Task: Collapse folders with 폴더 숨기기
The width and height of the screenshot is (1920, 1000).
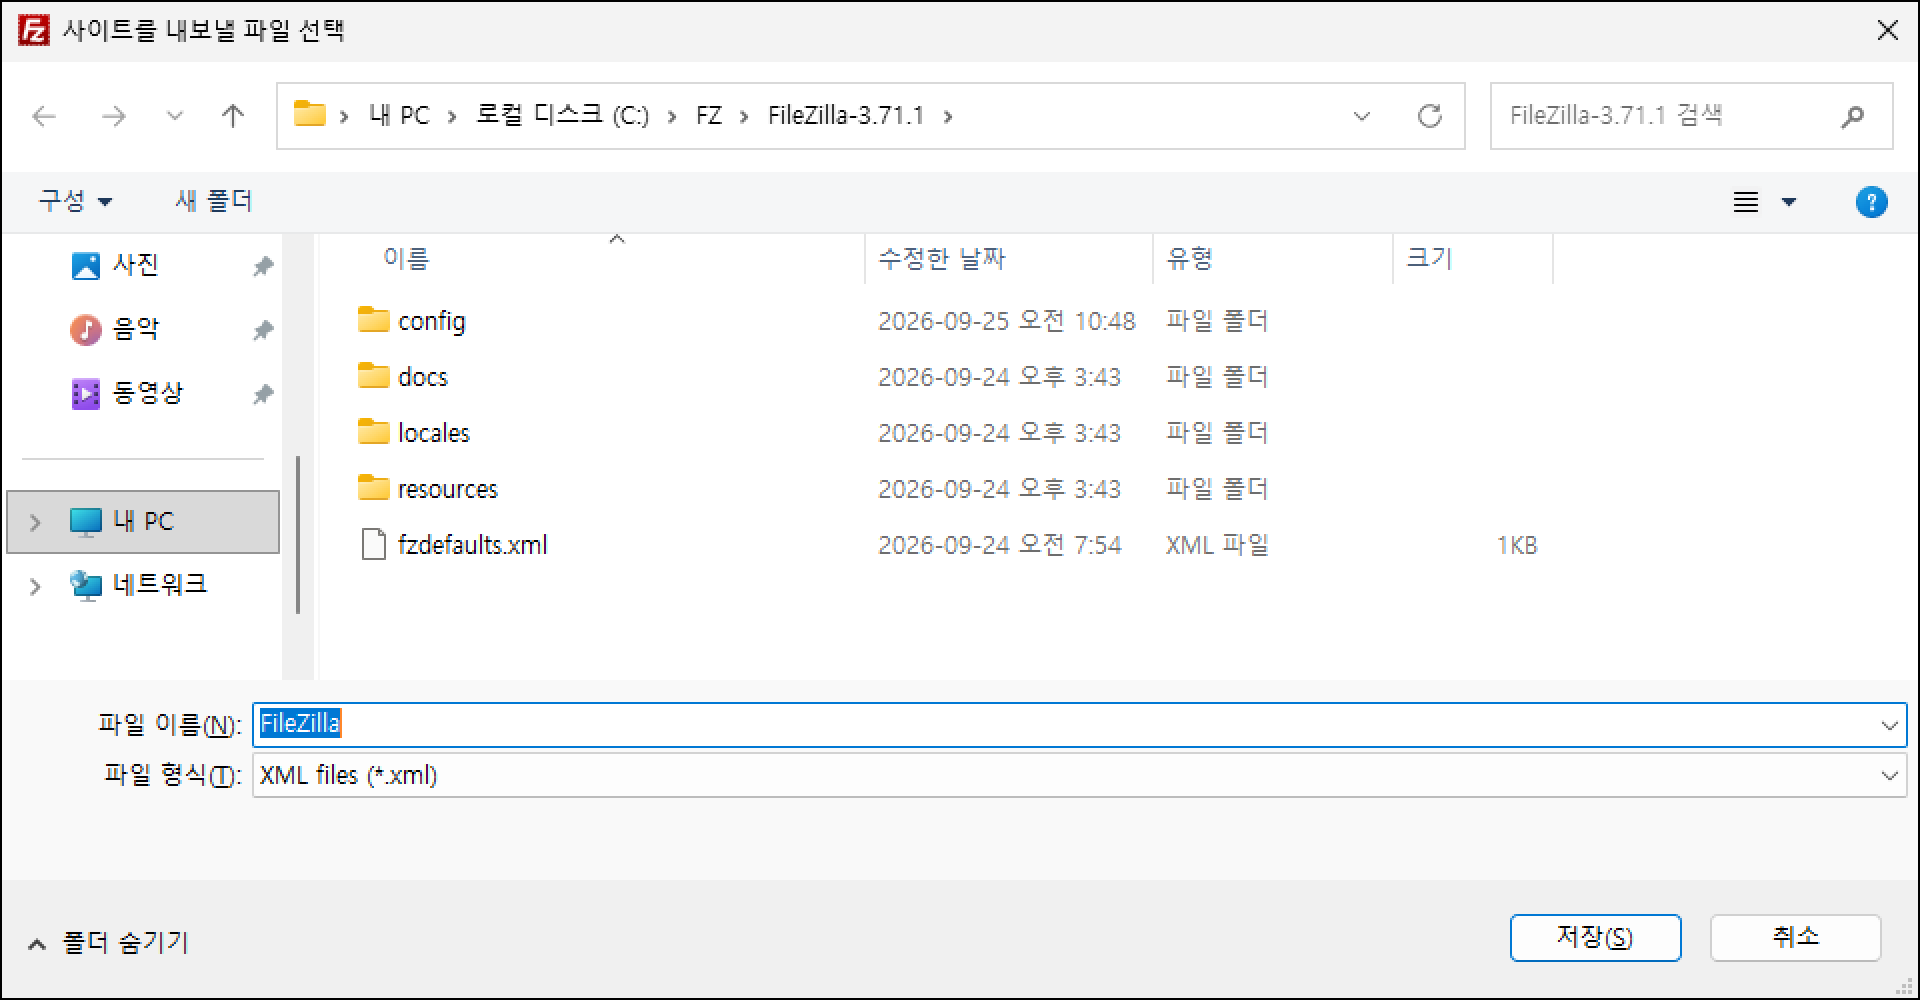Action: tap(108, 943)
